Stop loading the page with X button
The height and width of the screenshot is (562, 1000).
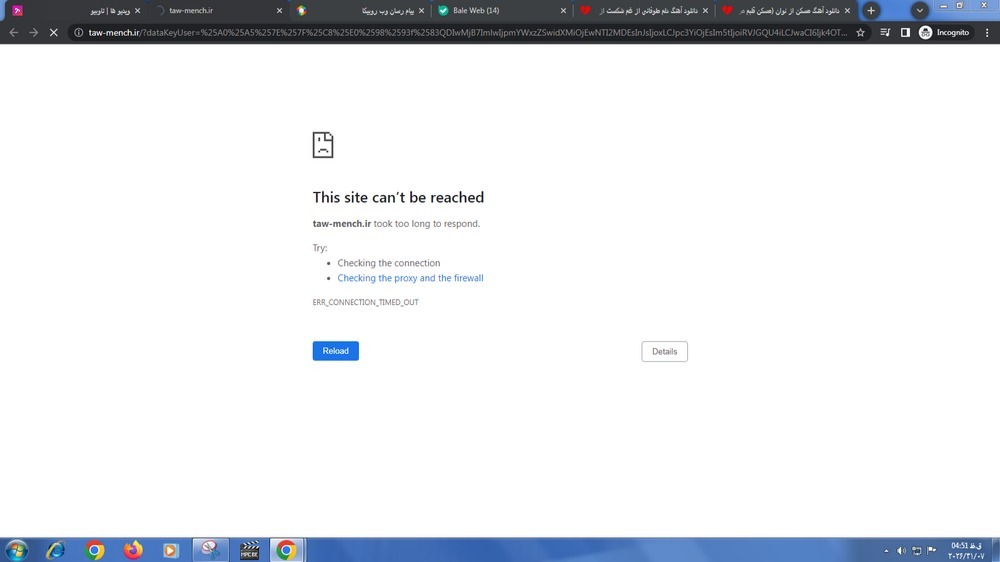coord(54,33)
